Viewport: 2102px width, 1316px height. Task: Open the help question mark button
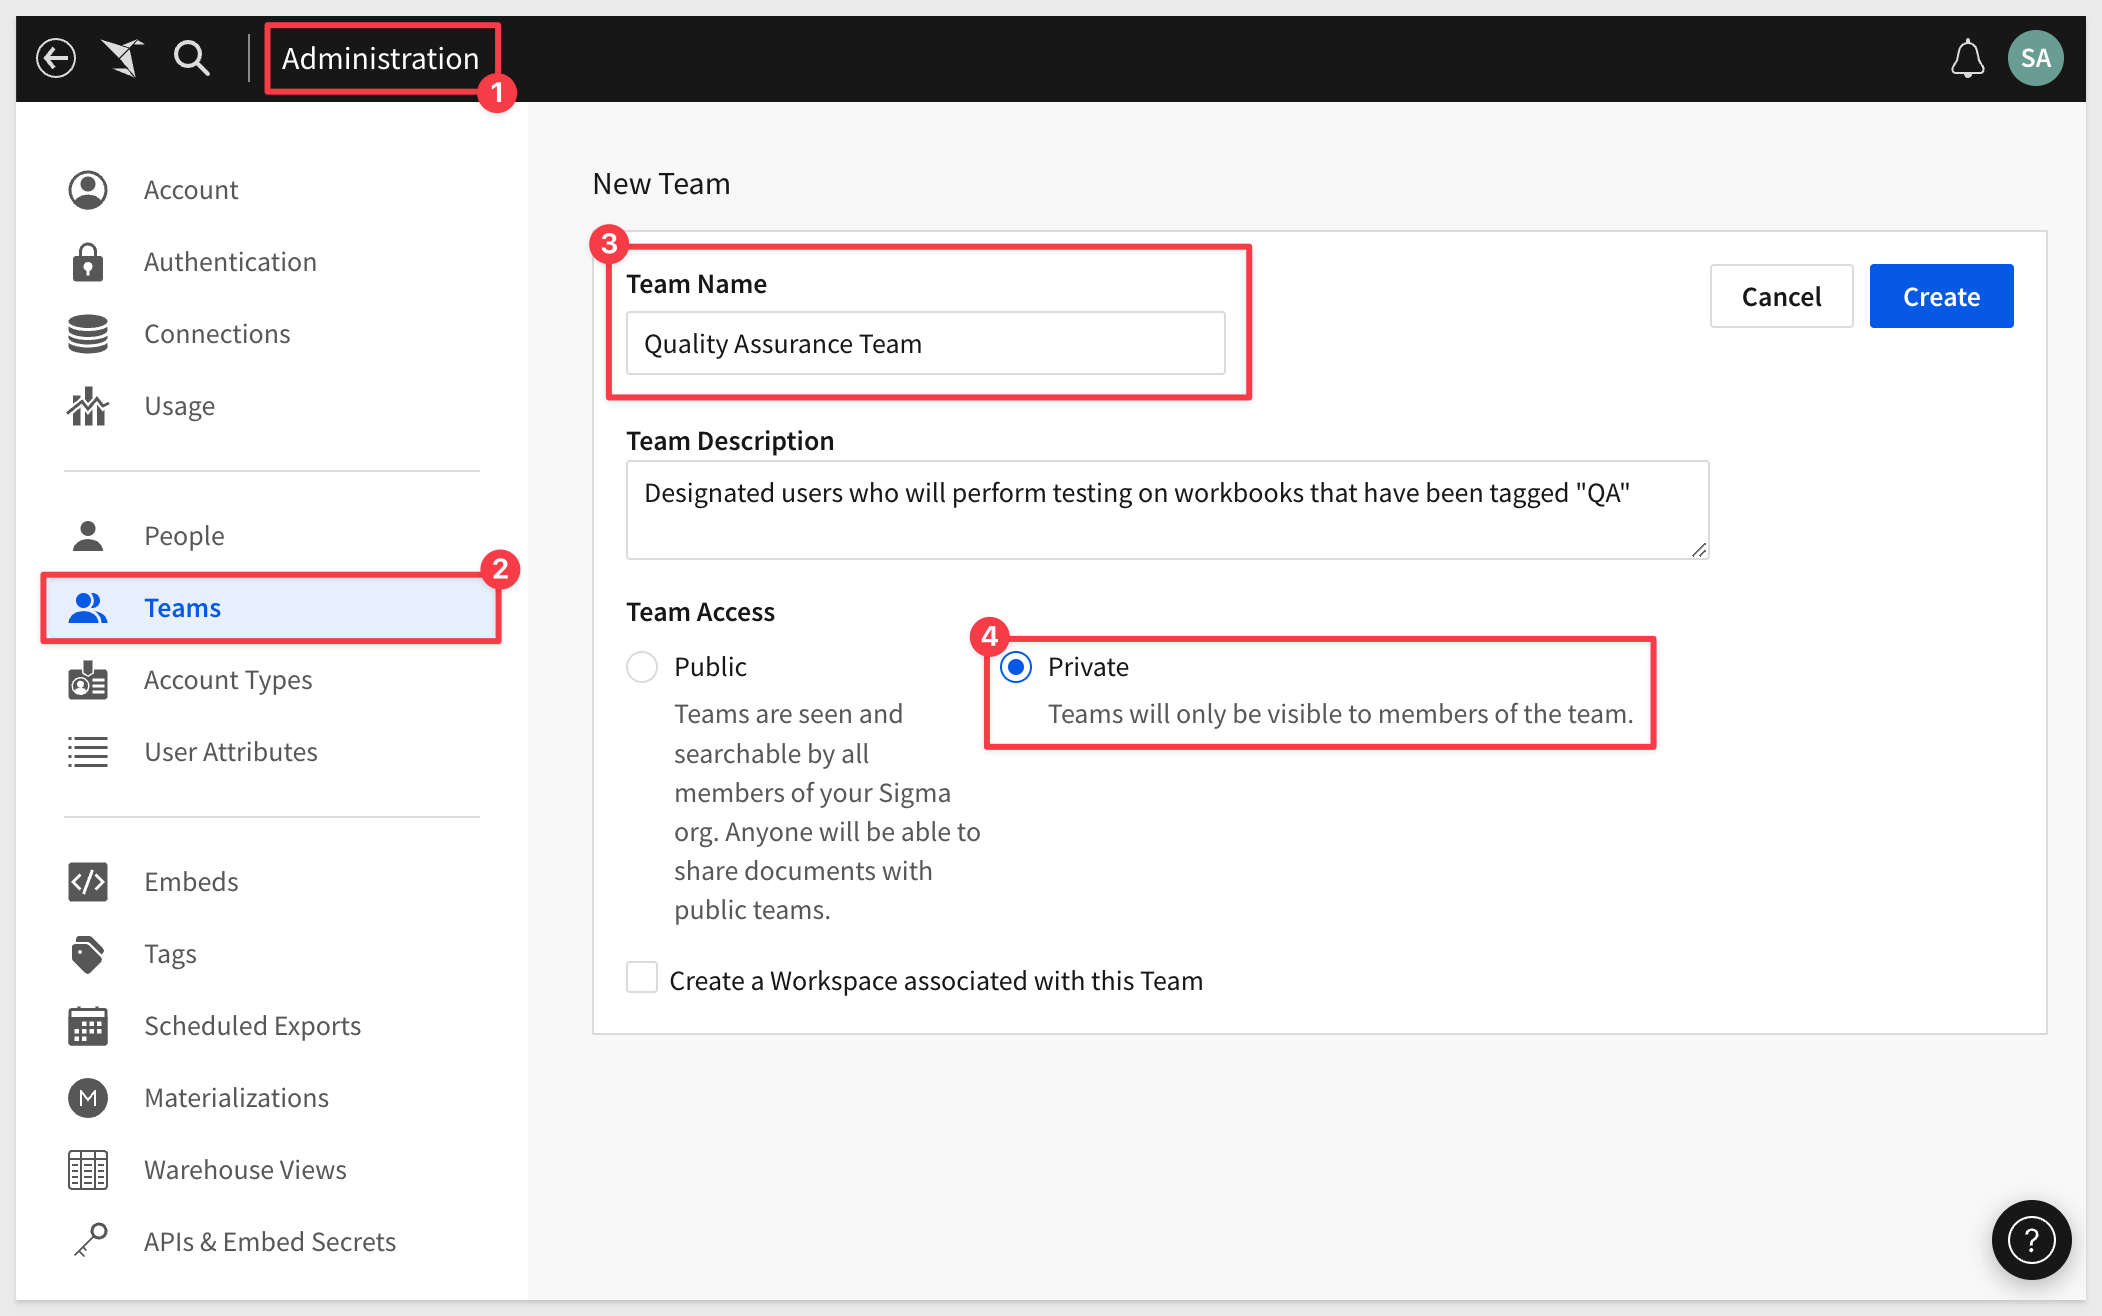pos(2031,1240)
